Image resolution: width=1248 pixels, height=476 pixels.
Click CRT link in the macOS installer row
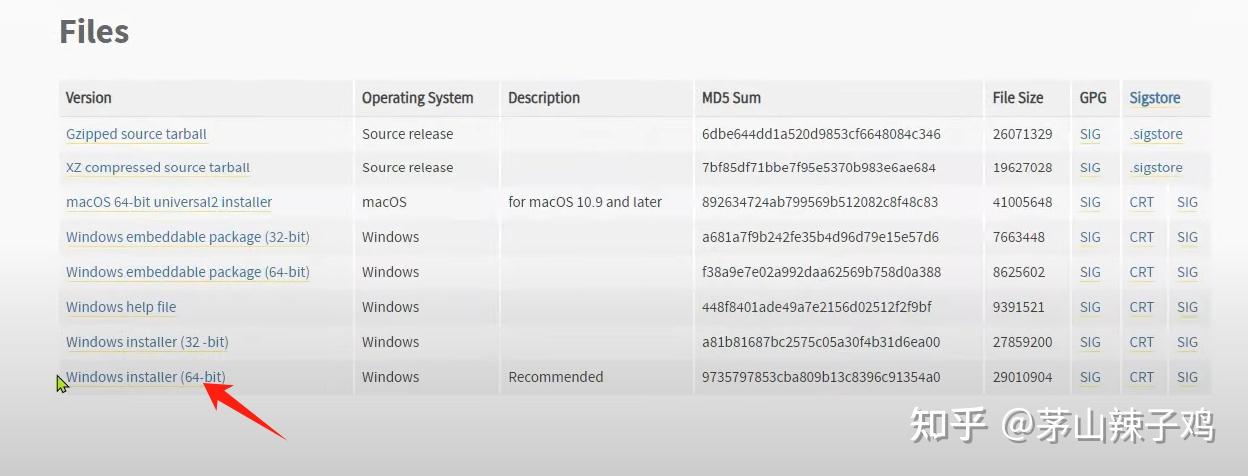tap(1141, 202)
